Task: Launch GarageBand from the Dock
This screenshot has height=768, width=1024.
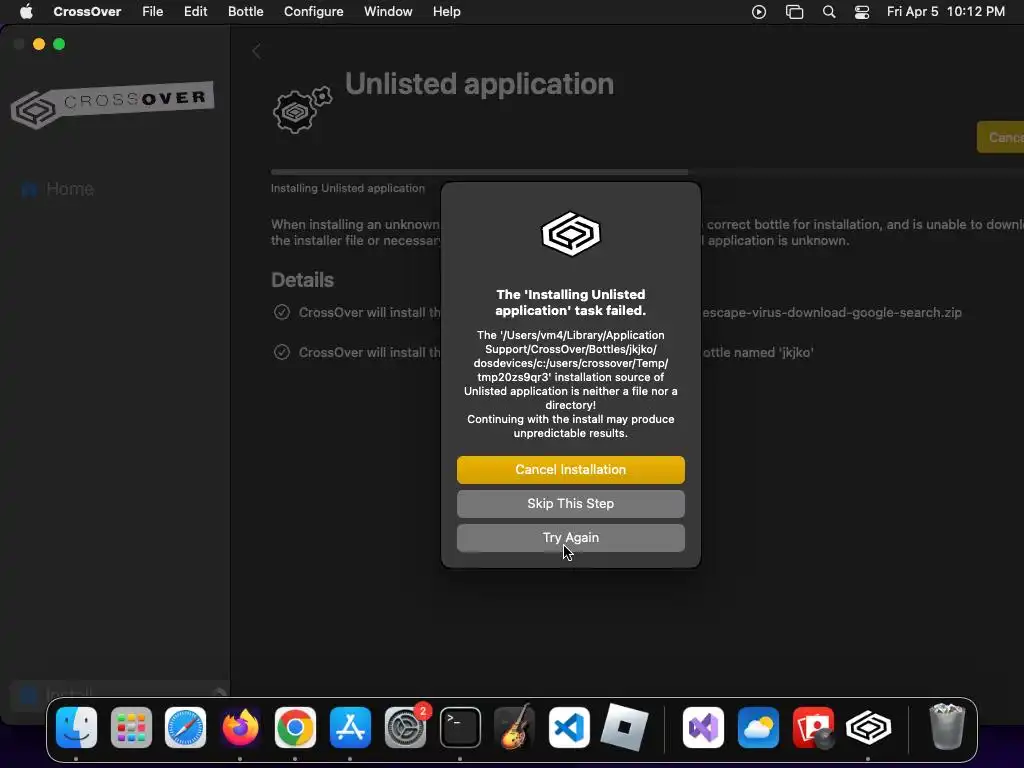Action: (x=515, y=727)
